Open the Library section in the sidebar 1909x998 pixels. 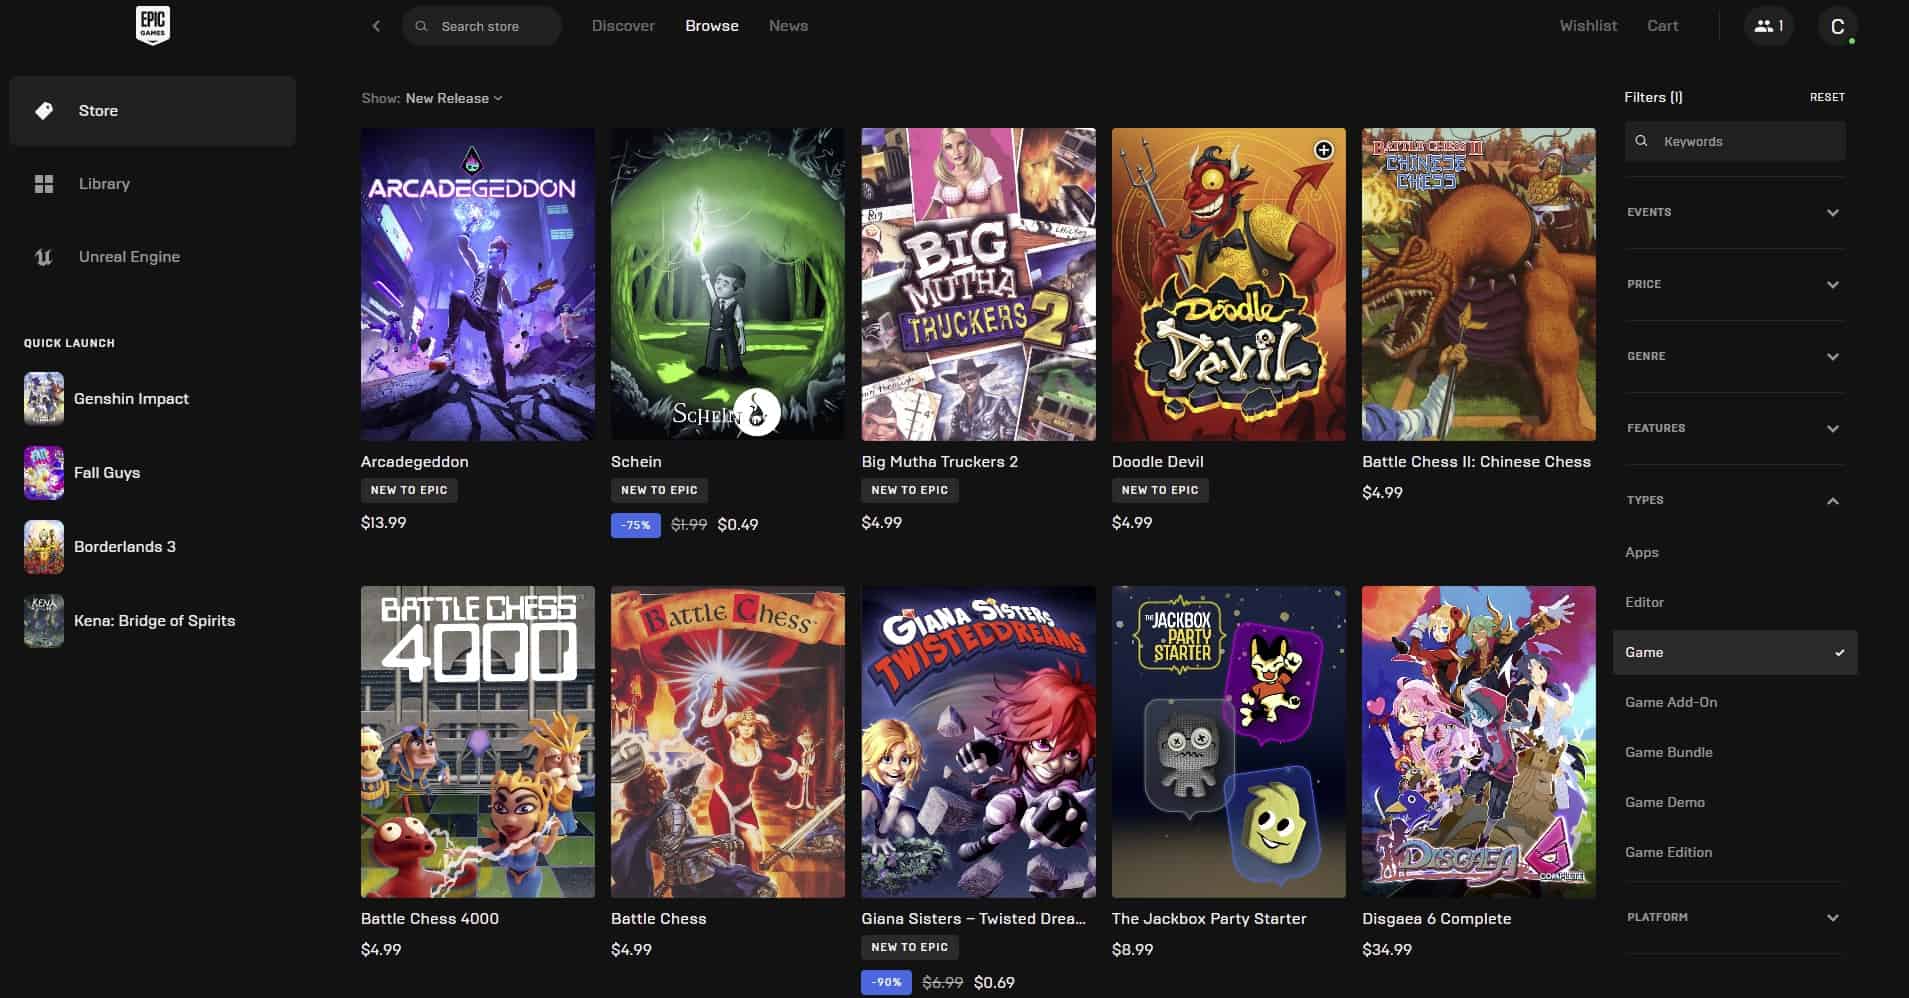coord(104,183)
